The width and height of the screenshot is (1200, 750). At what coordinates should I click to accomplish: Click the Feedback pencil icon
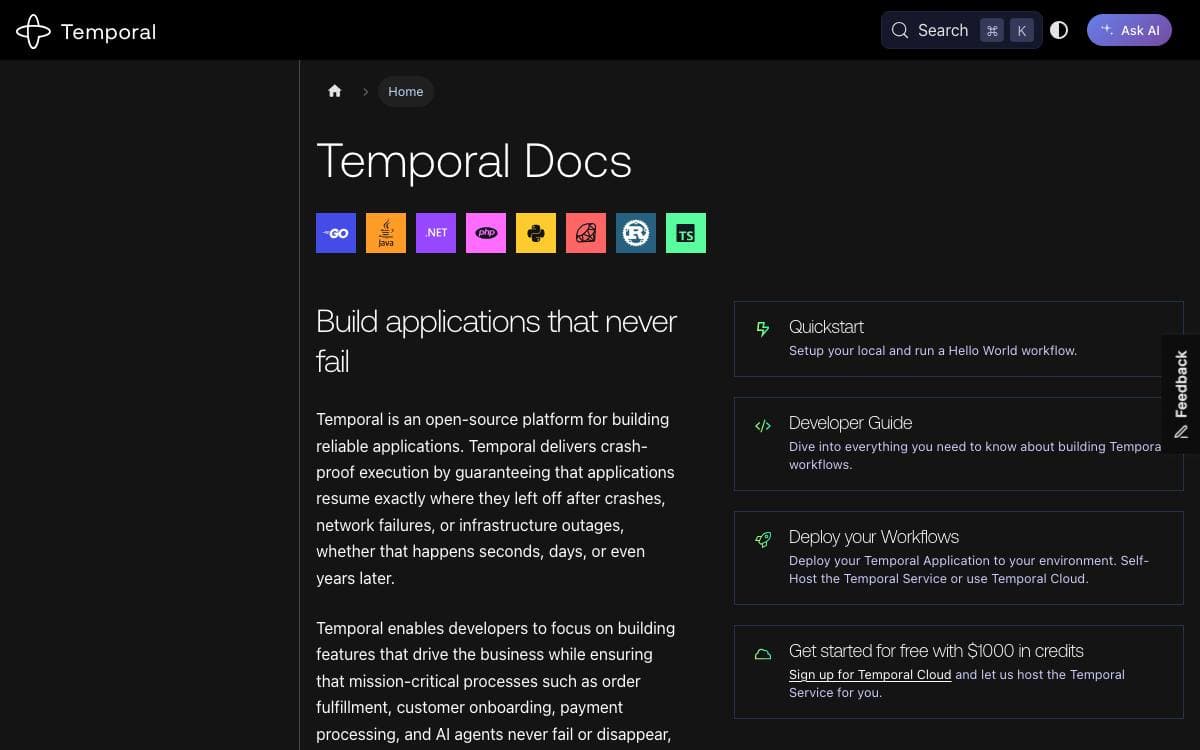pos(1181,432)
